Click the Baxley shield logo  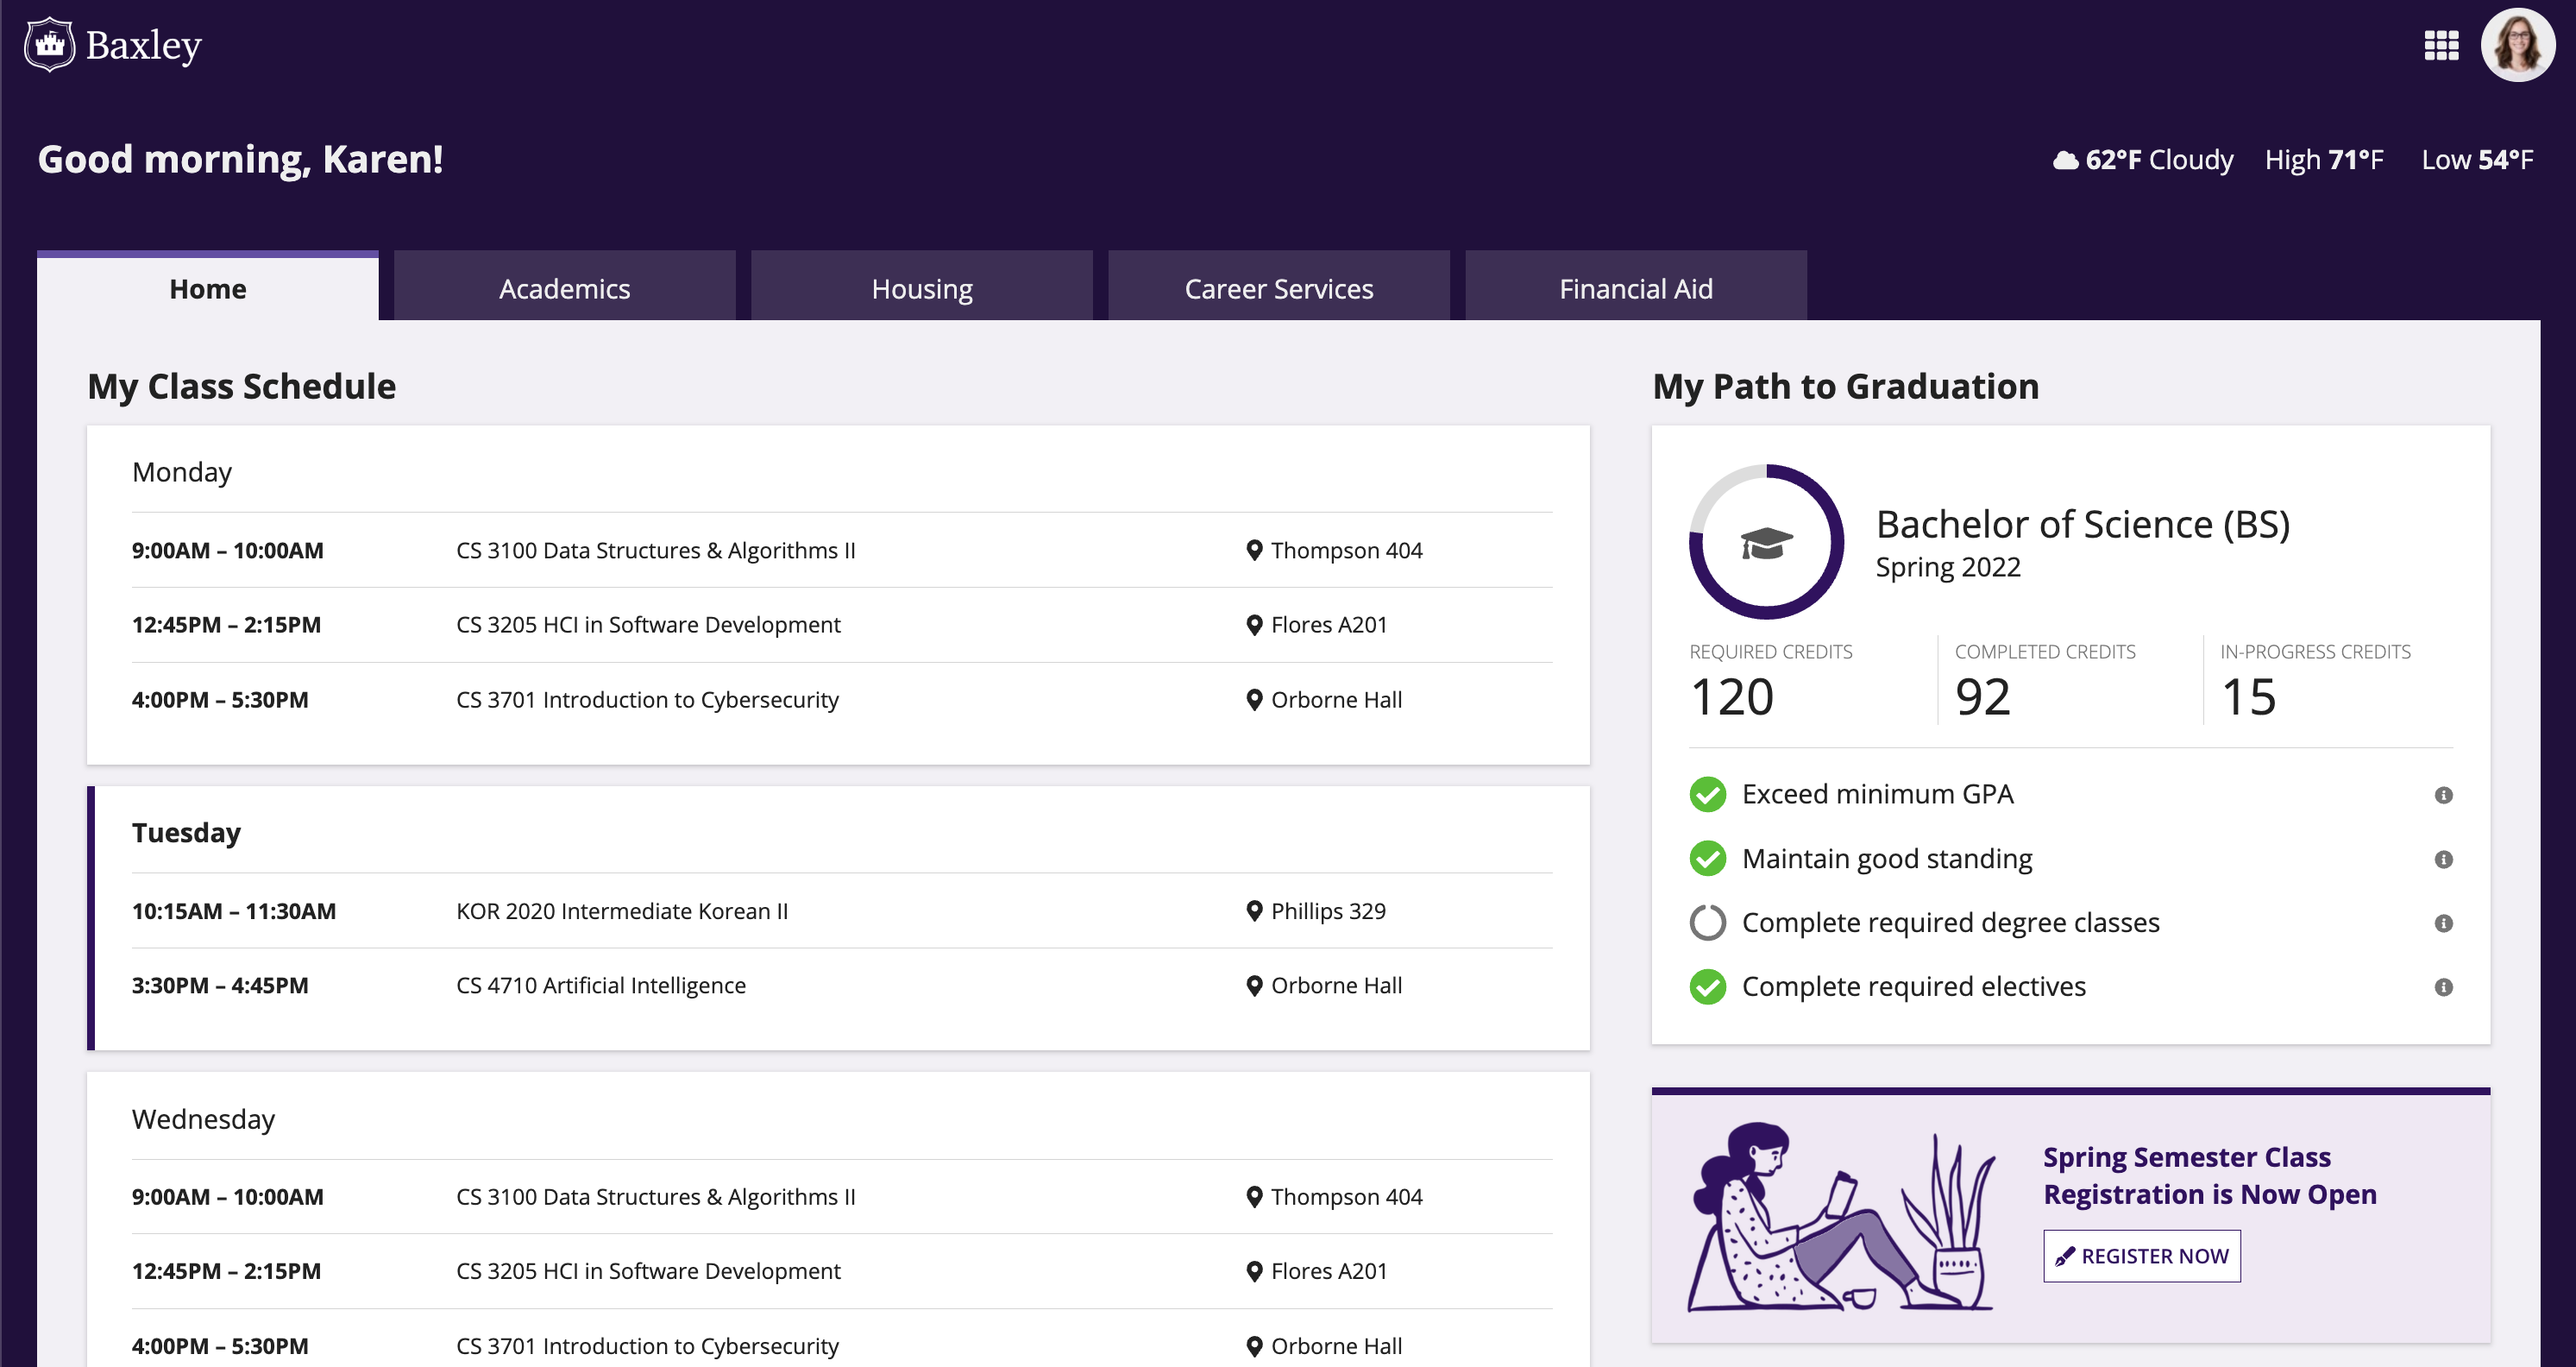(x=49, y=45)
